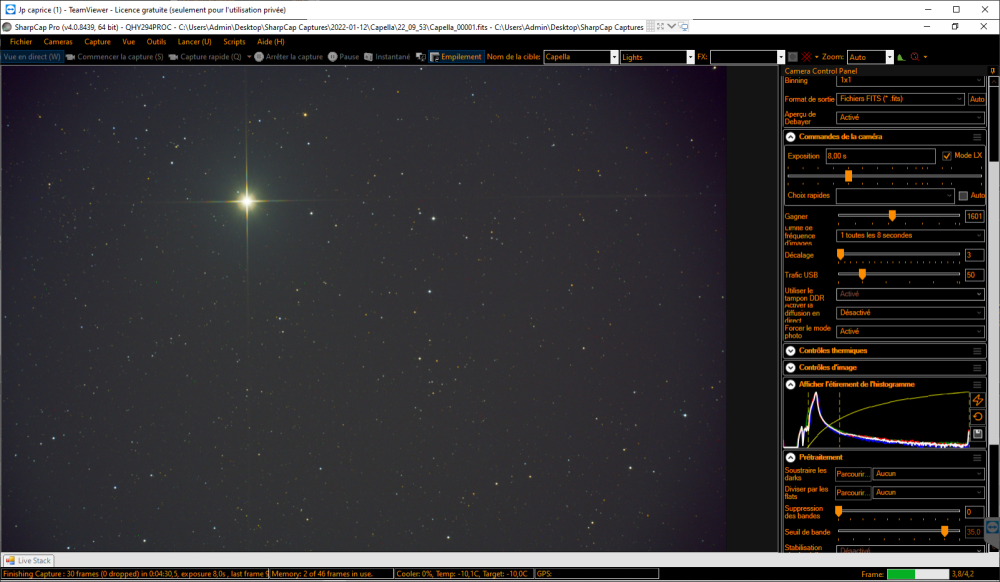Open the Lancer (U) menu
Screen dimensions: 1000x582
[x=195, y=42]
